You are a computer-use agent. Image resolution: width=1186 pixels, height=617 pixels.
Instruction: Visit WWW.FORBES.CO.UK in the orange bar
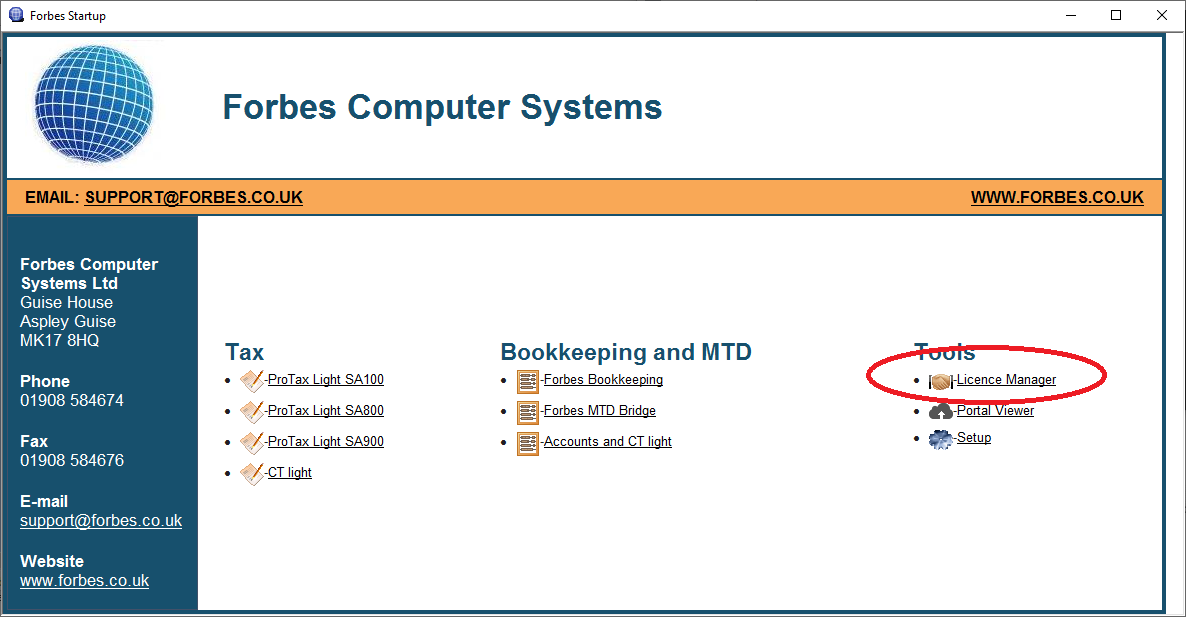(x=1057, y=197)
